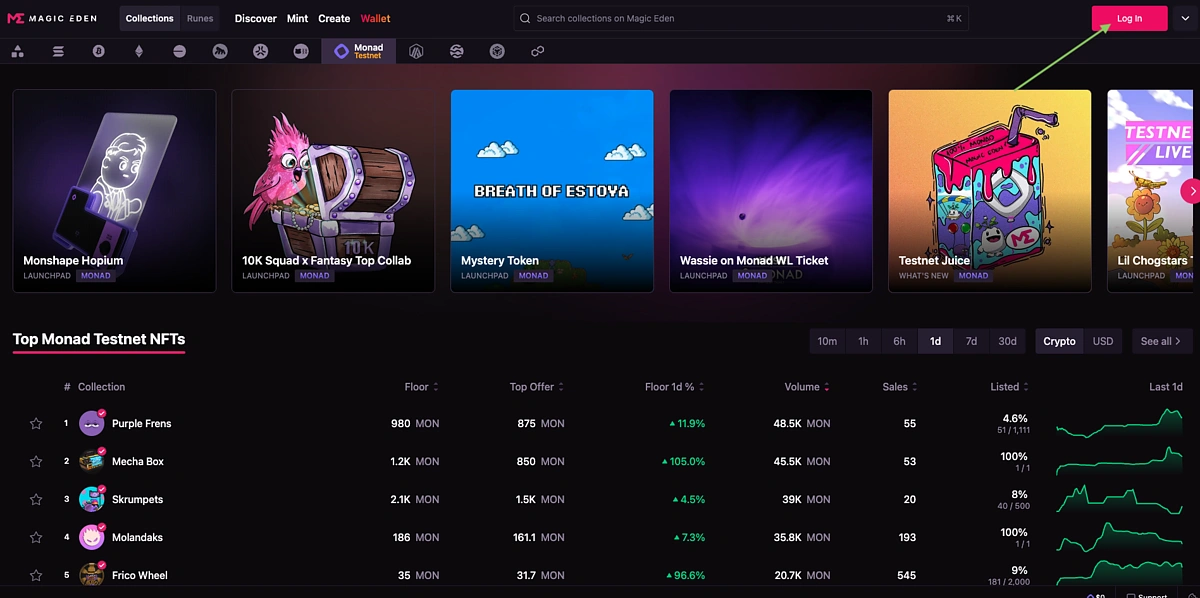Screen dimensions: 1200x598
Task: Open the Skrumpets collection name
Action: [x=137, y=500]
